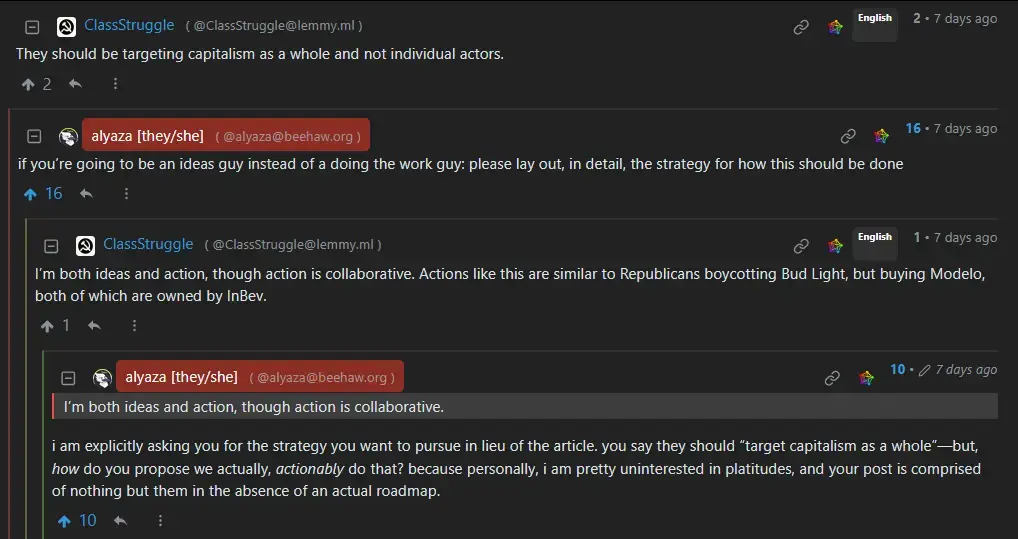Open more options on the top comment

tap(115, 84)
